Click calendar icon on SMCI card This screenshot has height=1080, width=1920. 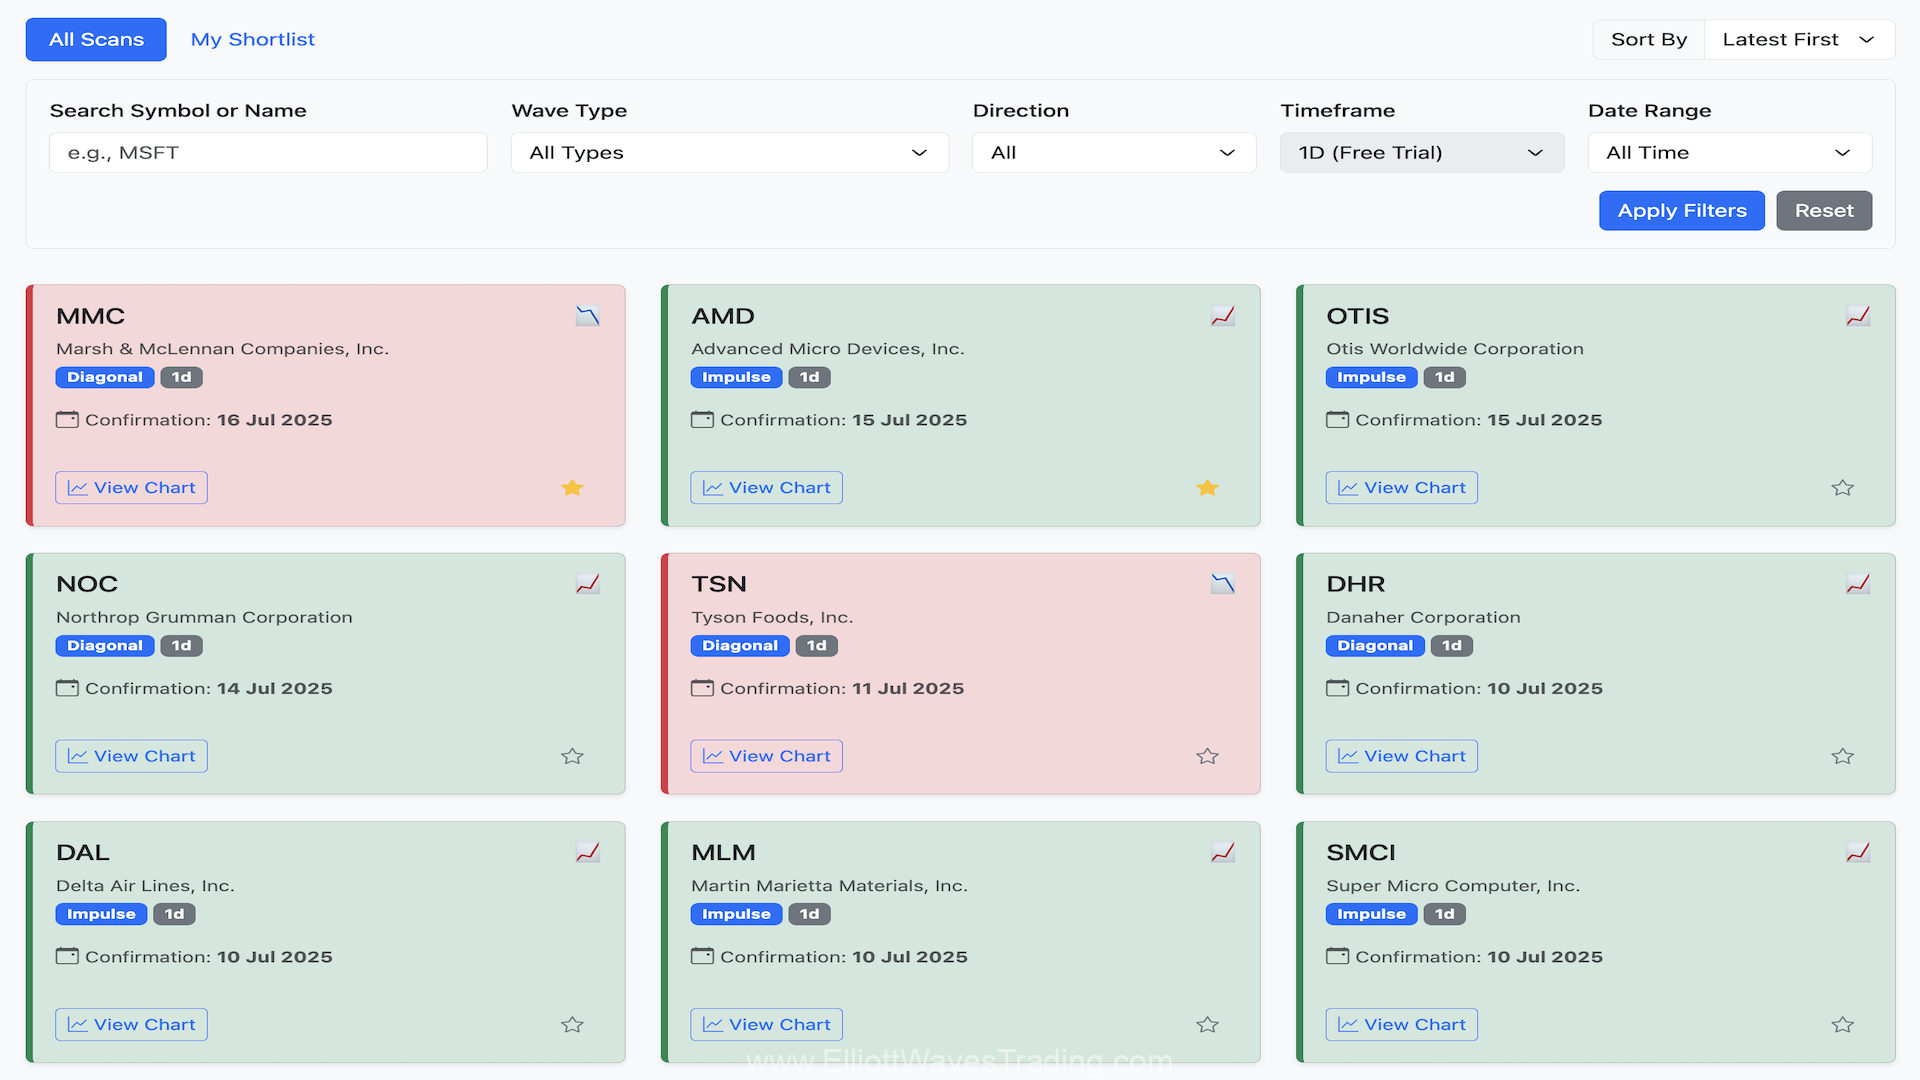1337,956
